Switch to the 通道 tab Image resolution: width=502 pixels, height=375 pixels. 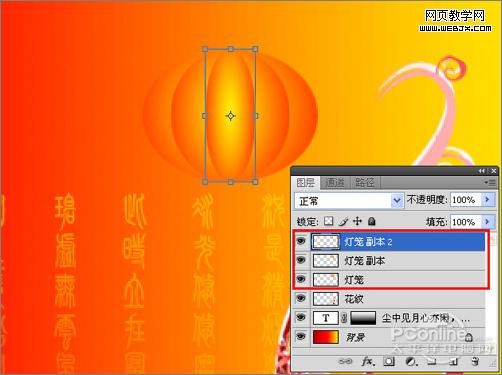(x=335, y=183)
